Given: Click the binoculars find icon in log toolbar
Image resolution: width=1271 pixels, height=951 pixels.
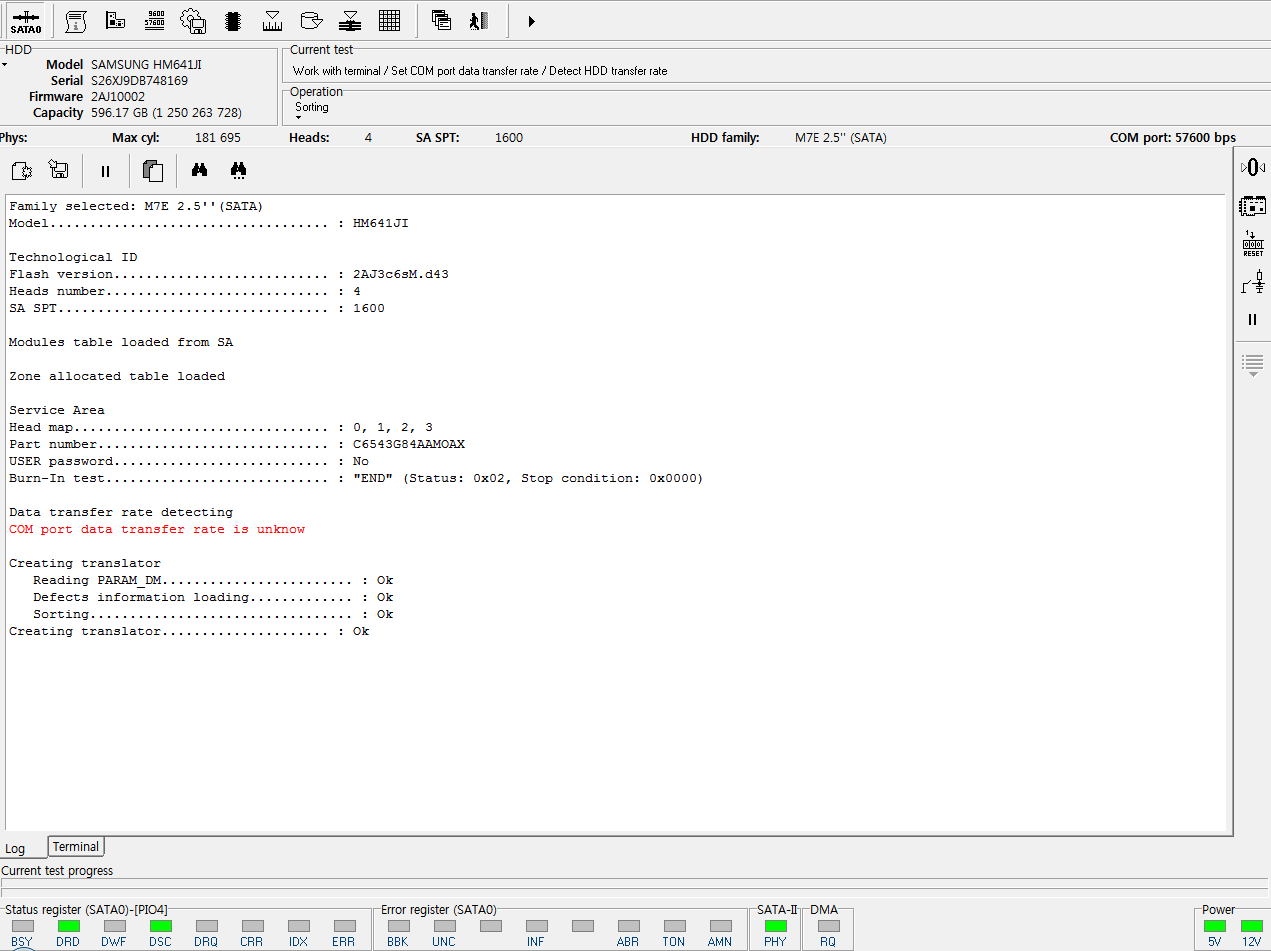Looking at the screenshot, I should (x=200, y=171).
